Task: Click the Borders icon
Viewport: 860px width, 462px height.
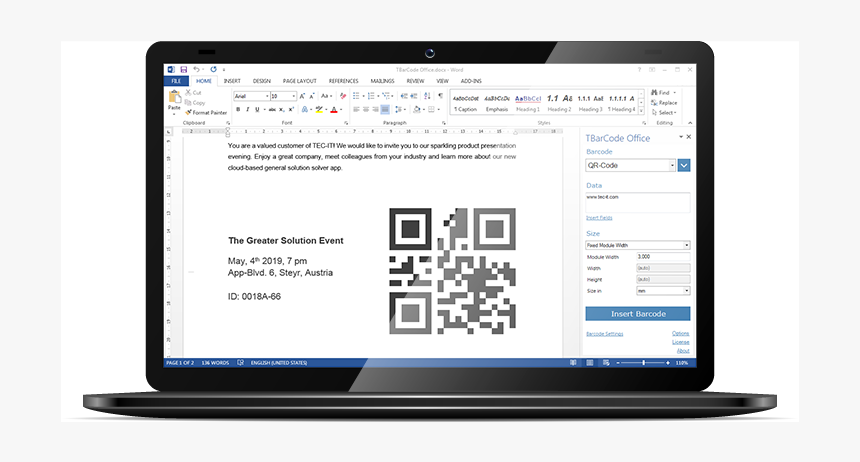Action: 432,110
